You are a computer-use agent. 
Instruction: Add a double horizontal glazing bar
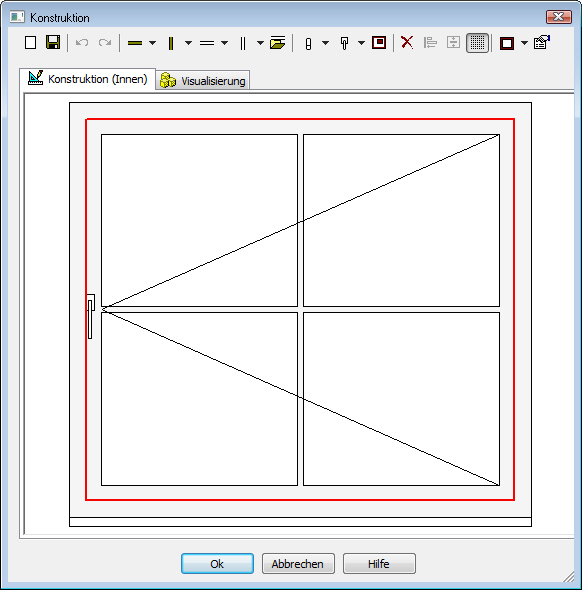click(207, 43)
